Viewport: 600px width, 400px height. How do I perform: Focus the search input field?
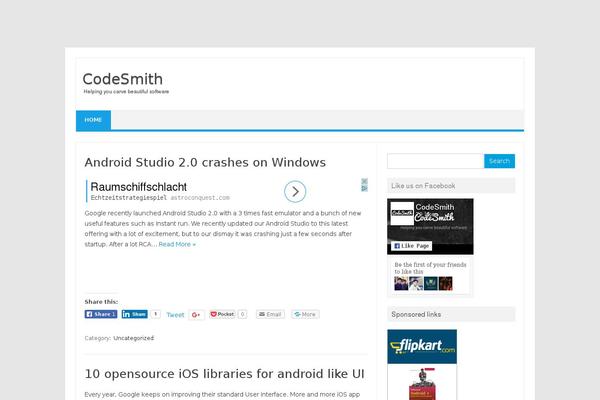click(435, 161)
